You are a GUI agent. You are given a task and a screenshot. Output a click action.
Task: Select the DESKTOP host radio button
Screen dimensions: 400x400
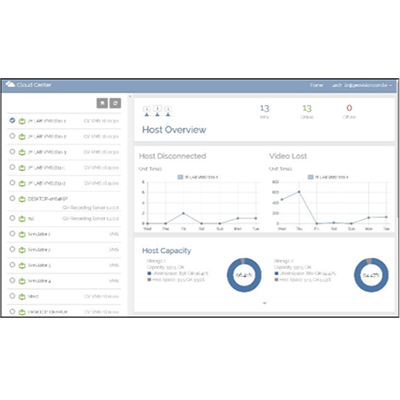click(x=12, y=198)
